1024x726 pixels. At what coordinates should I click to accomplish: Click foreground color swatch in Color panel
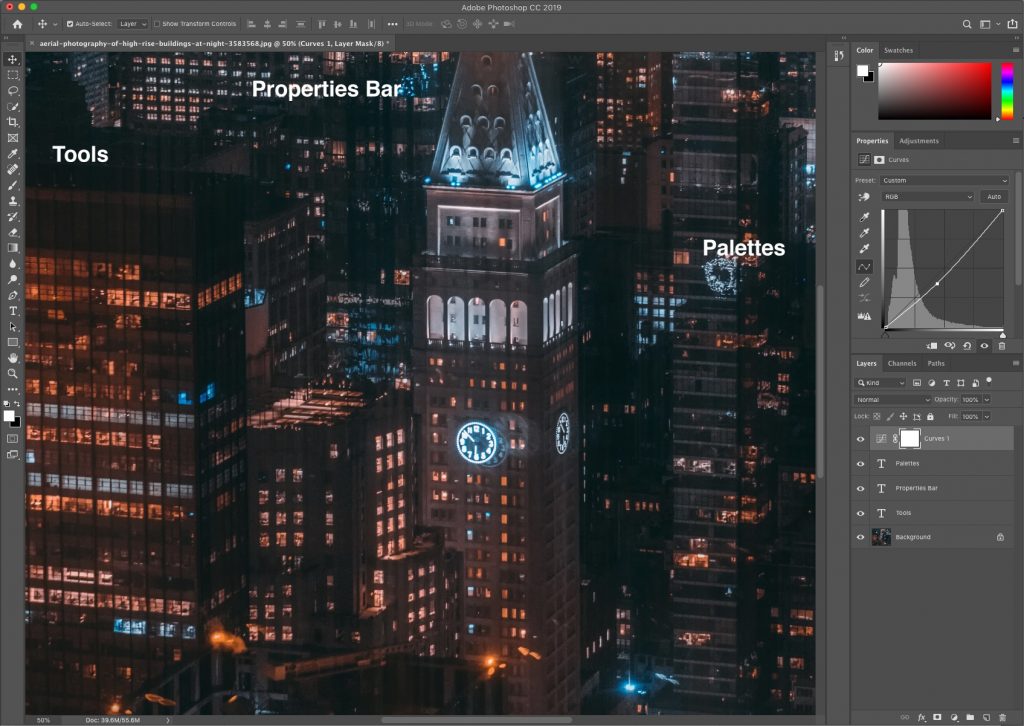[863, 71]
